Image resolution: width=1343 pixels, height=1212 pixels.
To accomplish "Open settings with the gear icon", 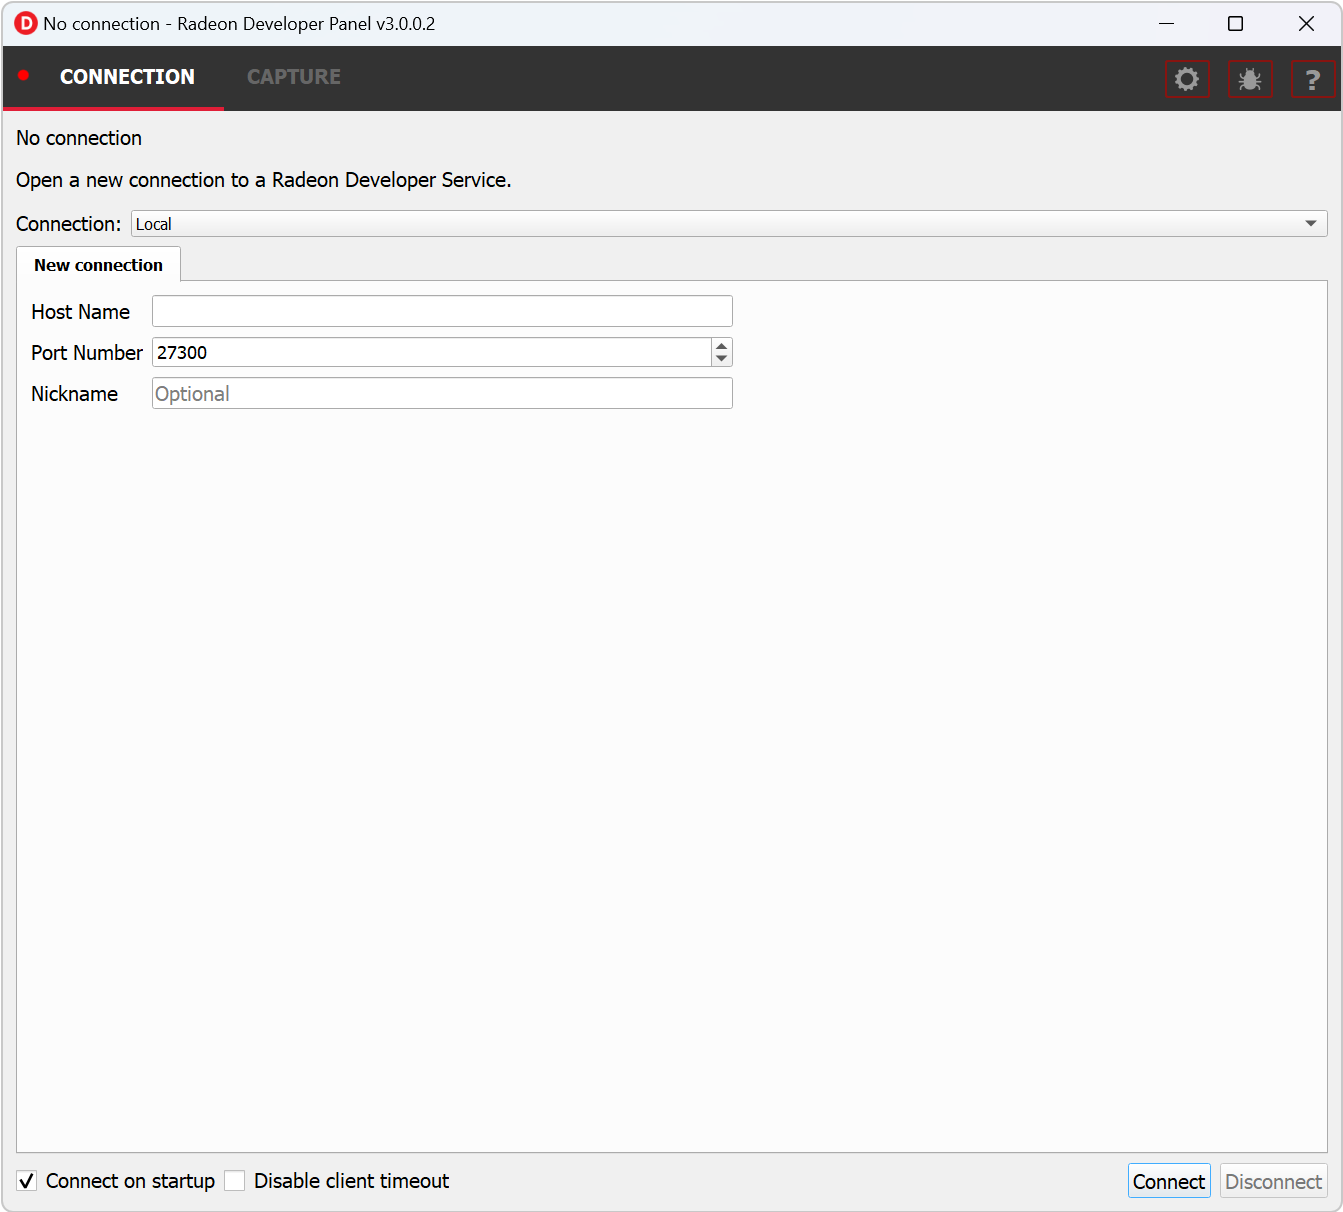I will pos(1187,79).
